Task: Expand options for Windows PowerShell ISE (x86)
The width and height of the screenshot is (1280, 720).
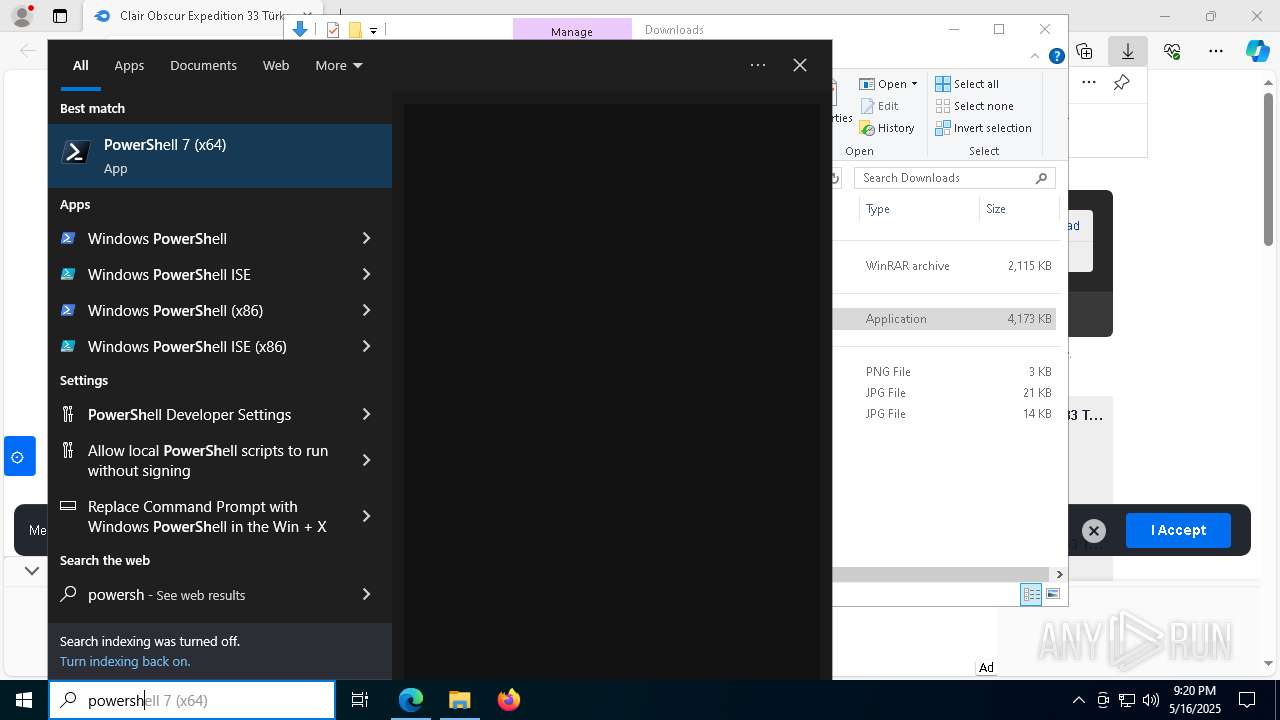Action: pos(366,346)
